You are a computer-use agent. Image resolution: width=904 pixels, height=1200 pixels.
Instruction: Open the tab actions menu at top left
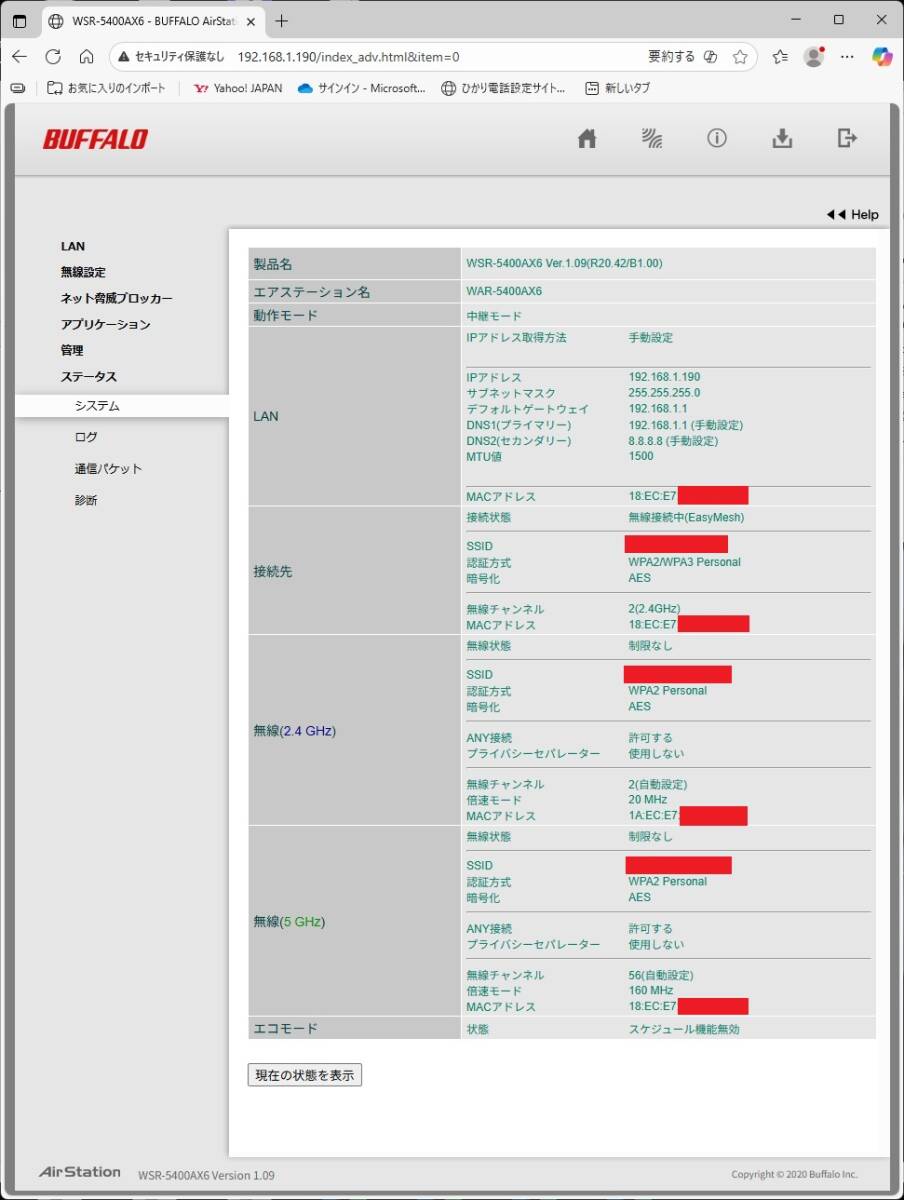[x=20, y=20]
